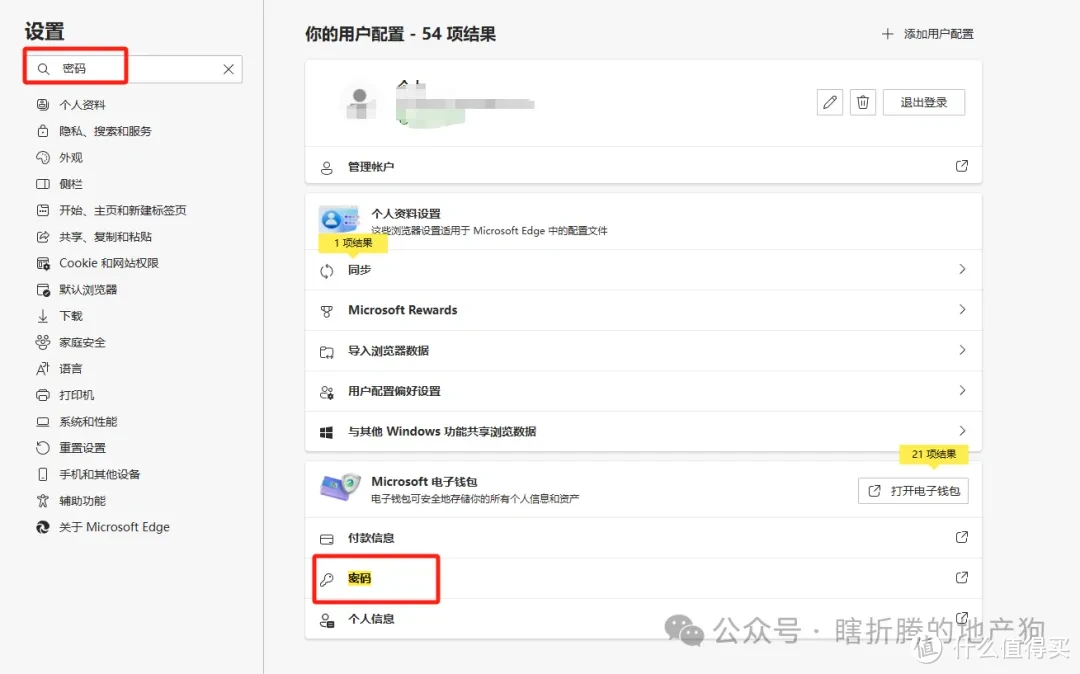Image resolution: width=1080 pixels, height=674 pixels.
Task: Click the edit pencil icon for profile
Action: [829, 103]
